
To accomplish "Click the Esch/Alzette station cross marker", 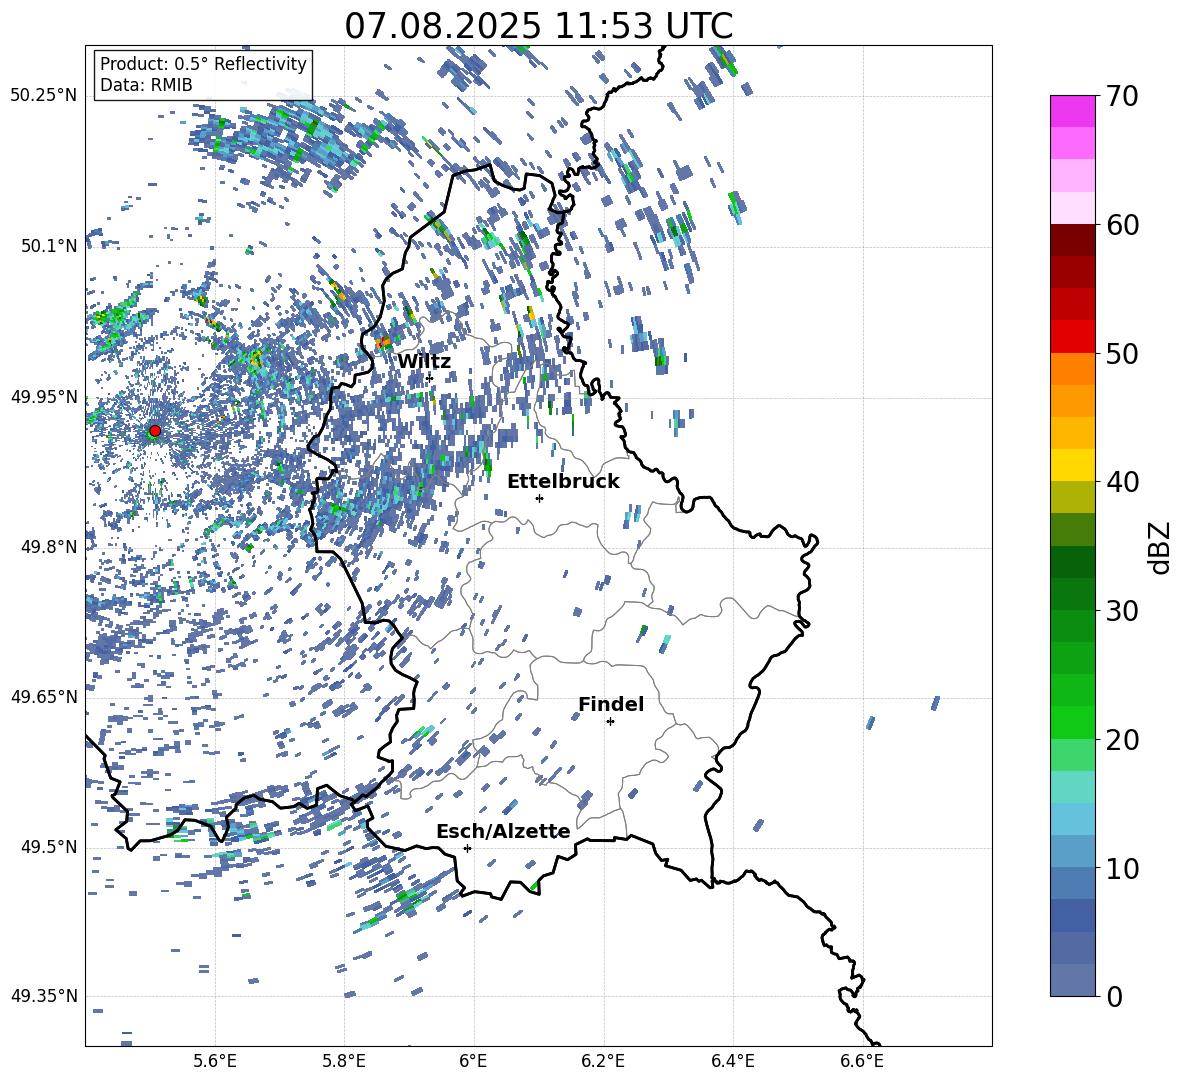I will tap(467, 848).
